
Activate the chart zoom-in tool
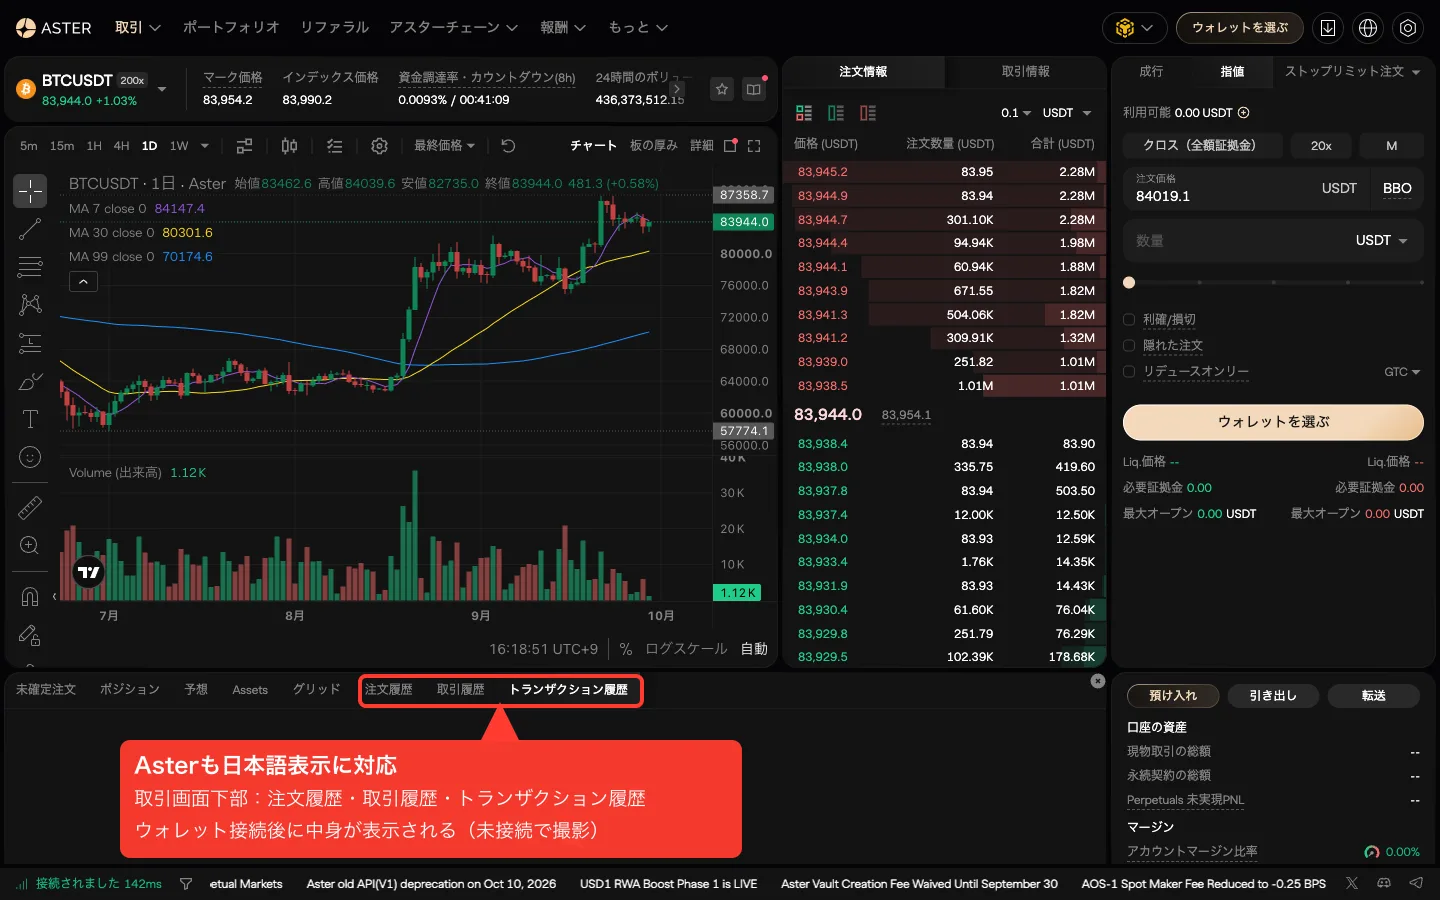click(x=30, y=546)
